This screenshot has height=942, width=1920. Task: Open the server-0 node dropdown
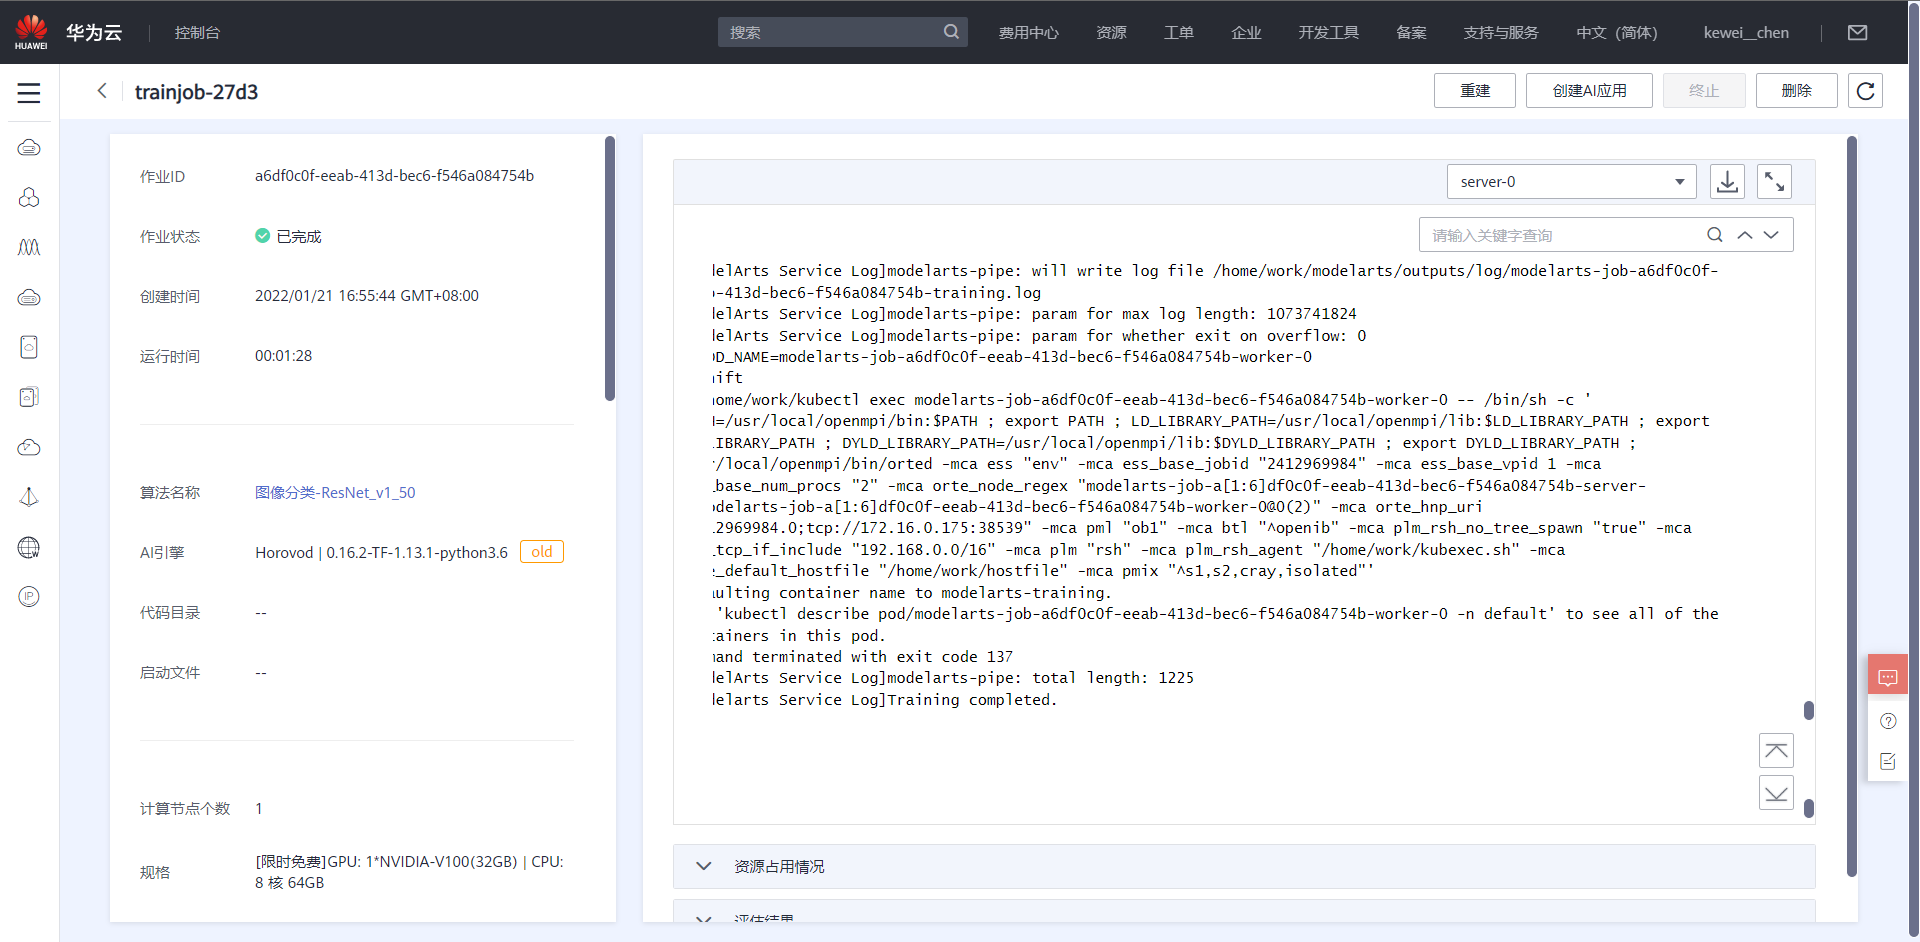(x=1571, y=182)
